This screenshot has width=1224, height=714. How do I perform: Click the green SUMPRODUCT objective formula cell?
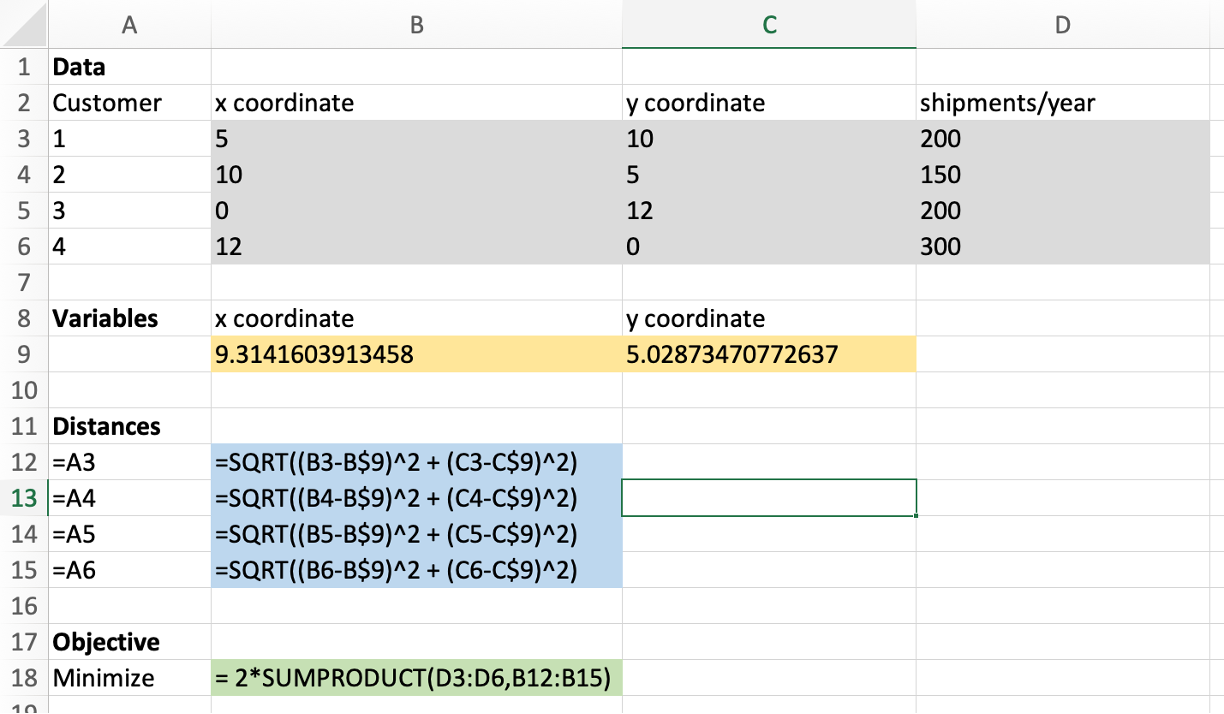415,678
